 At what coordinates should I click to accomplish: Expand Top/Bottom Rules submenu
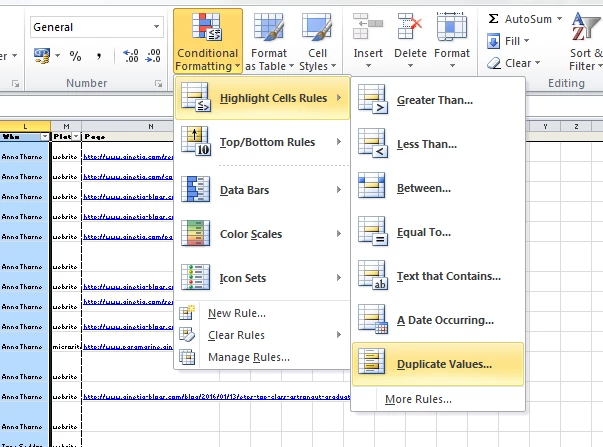coord(262,142)
